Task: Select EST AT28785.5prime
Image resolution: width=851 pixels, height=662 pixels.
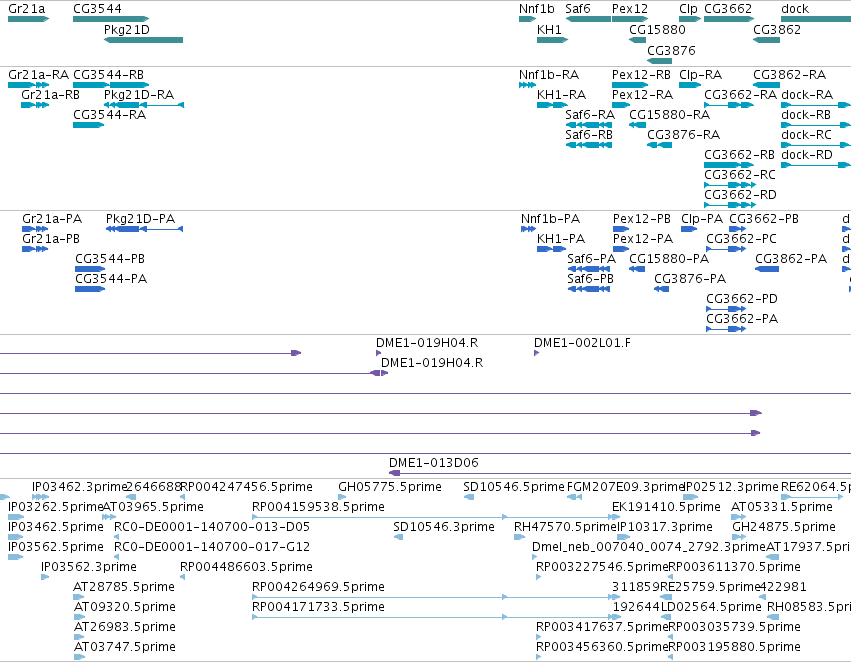Action: [x=79, y=597]
